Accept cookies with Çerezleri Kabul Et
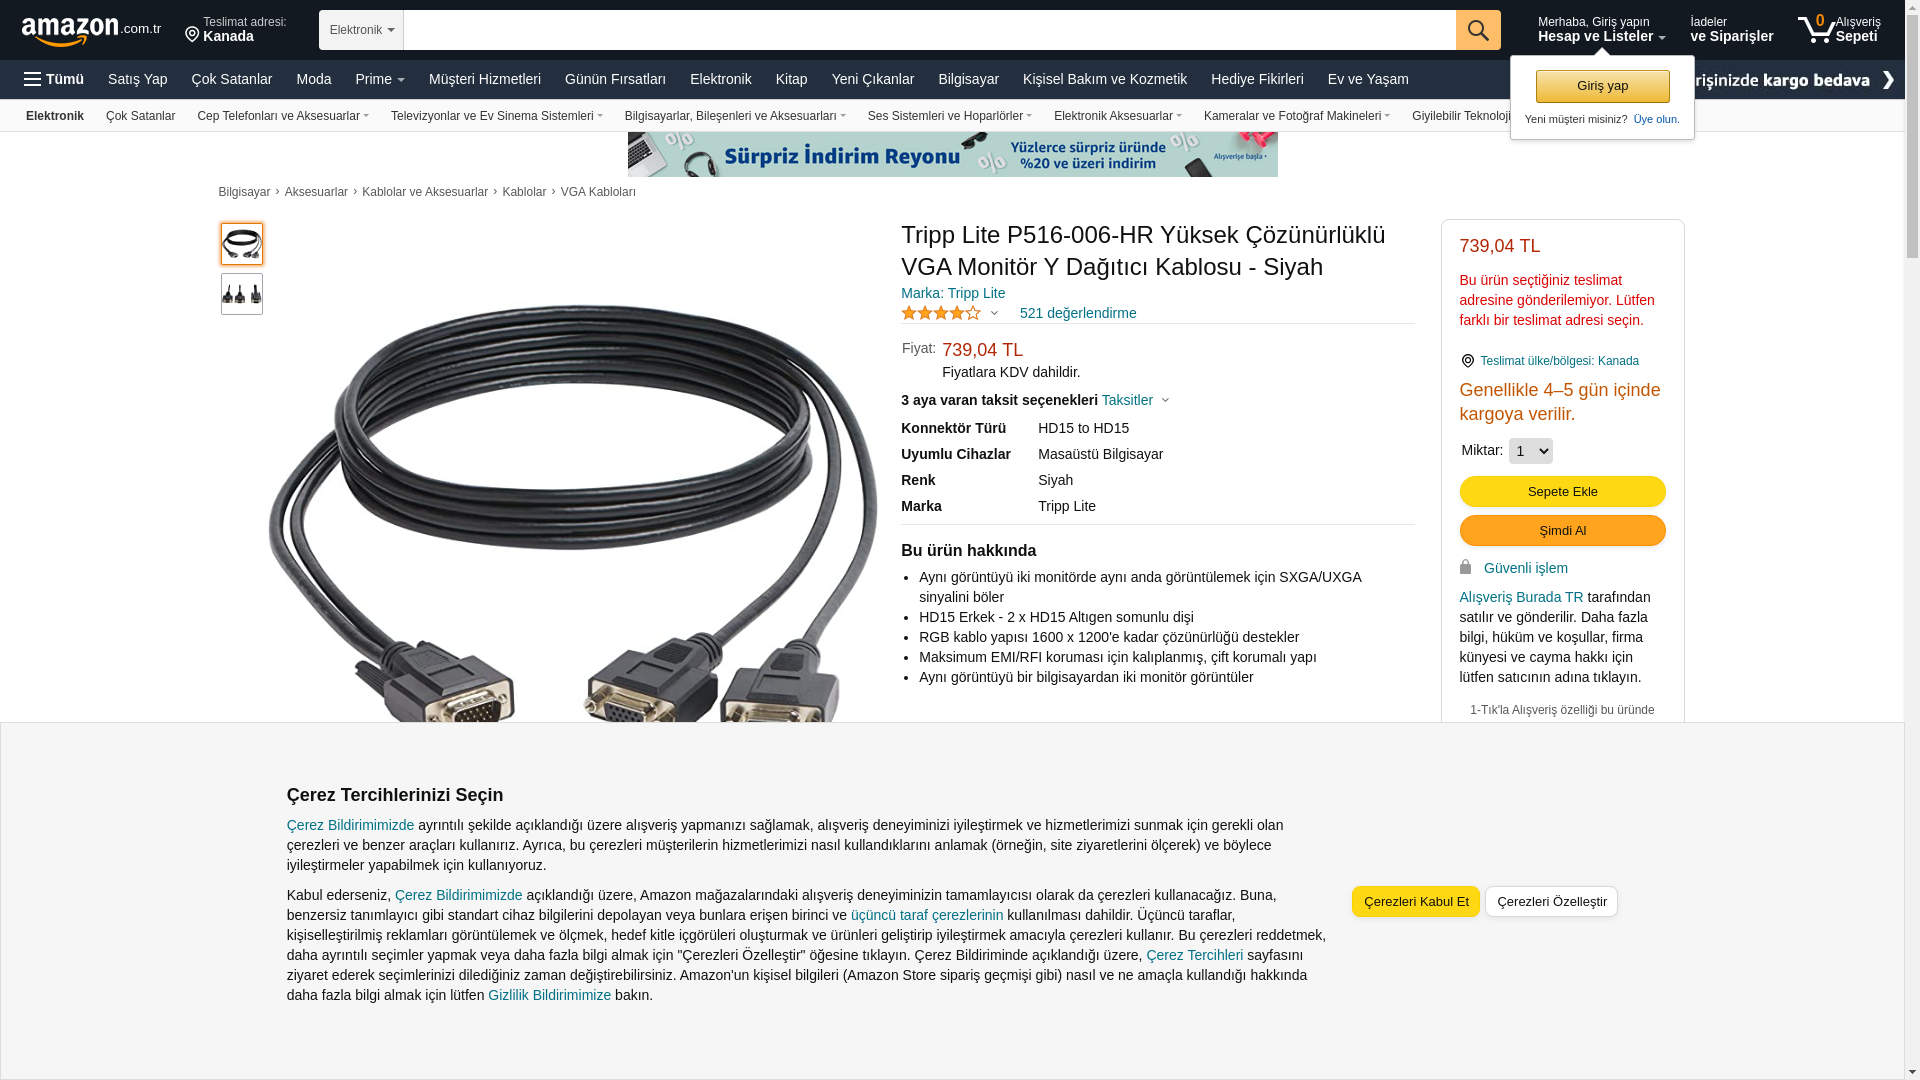This screenshot has width=1920, height=1080. pyautogui.click(x=1415, y=901)
